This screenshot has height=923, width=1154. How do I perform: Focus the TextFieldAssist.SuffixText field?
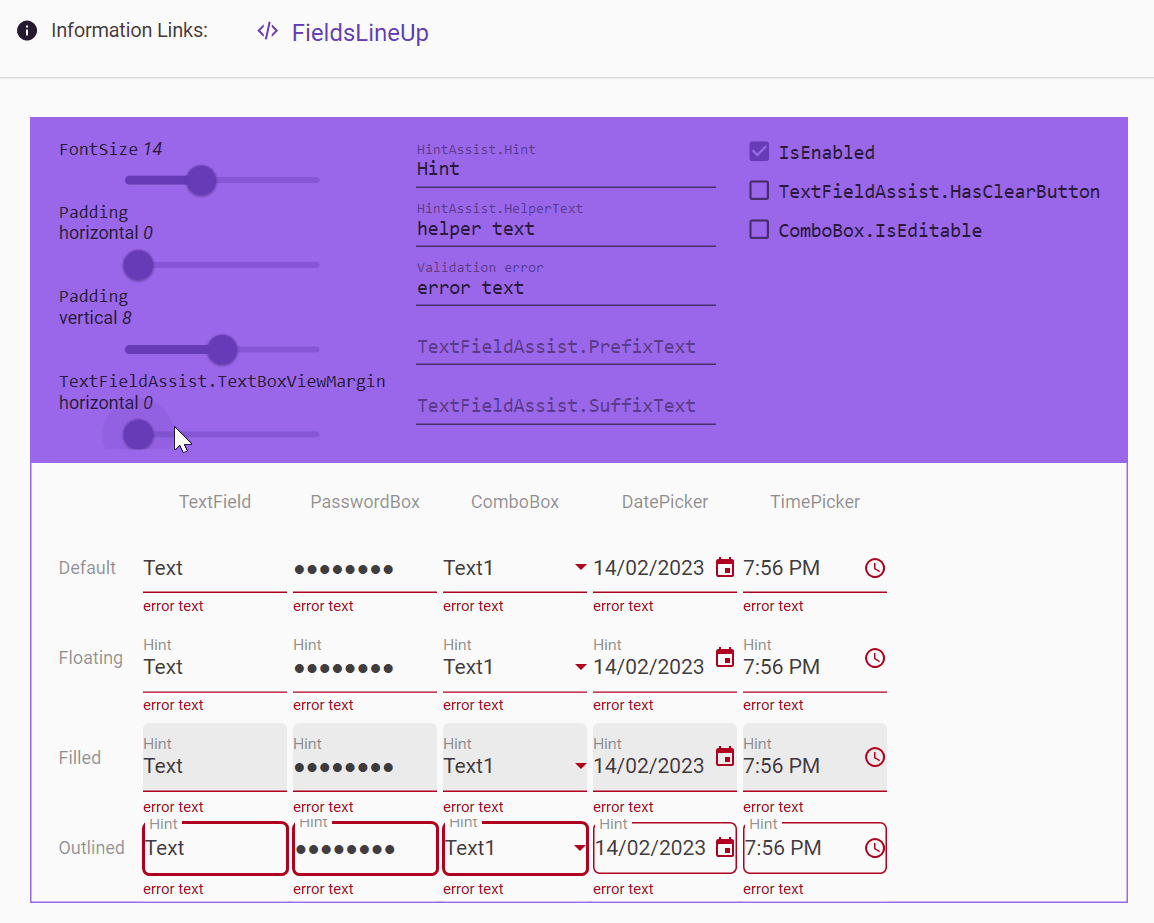tap(566, 406)
